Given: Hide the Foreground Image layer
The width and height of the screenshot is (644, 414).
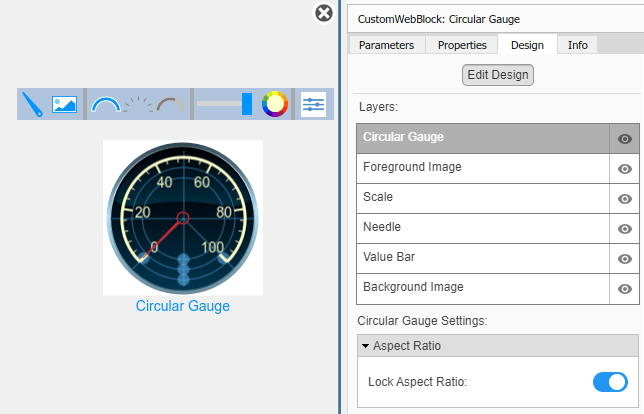Looking at the screenshot, I should (625, 169).
